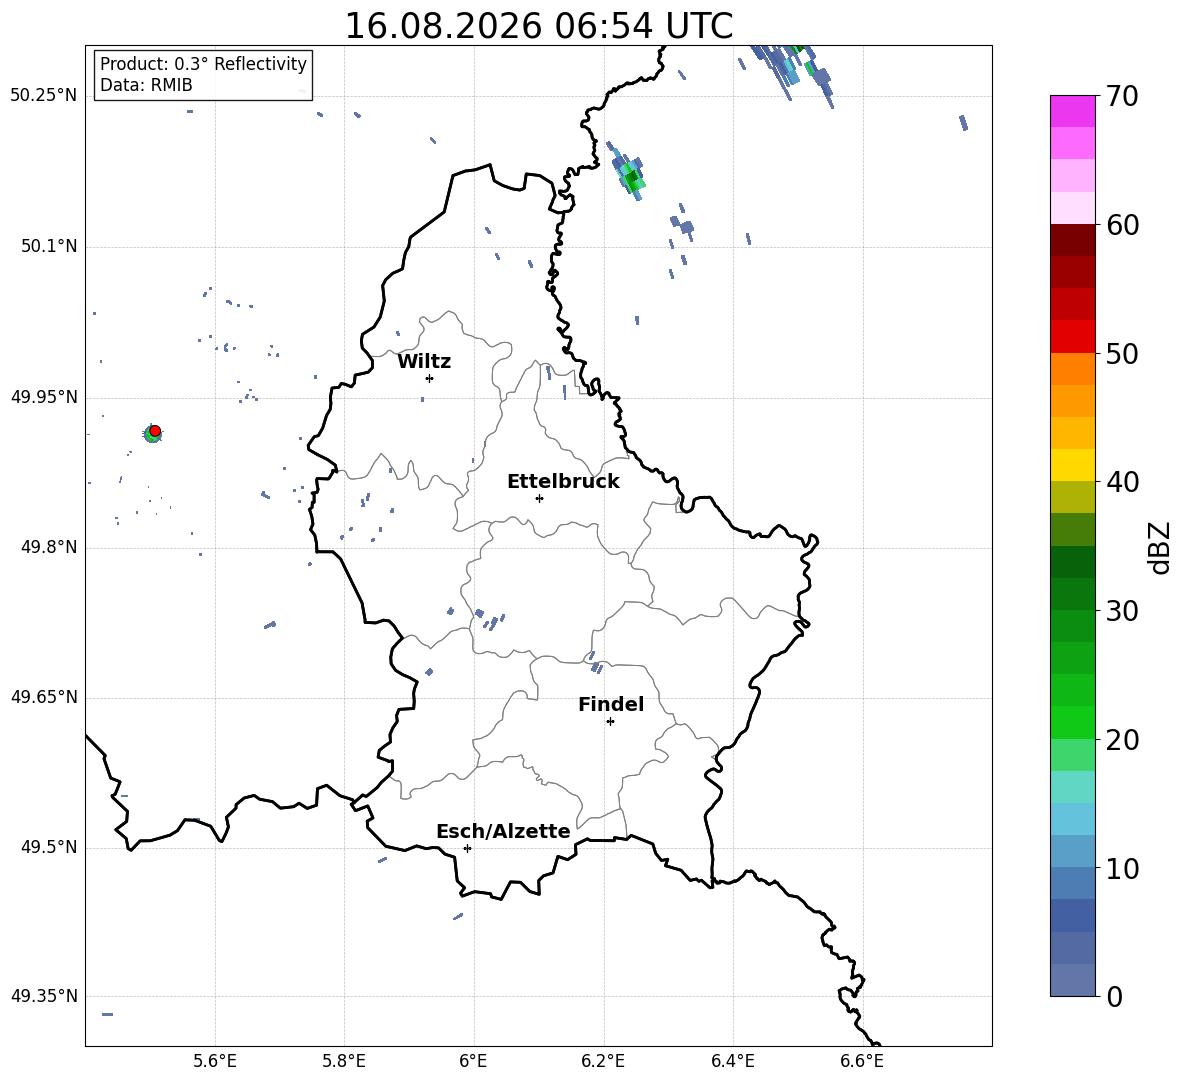Select the Wiltz city label
This screenshot has width=1184, height=1081.
coord(424,362)
